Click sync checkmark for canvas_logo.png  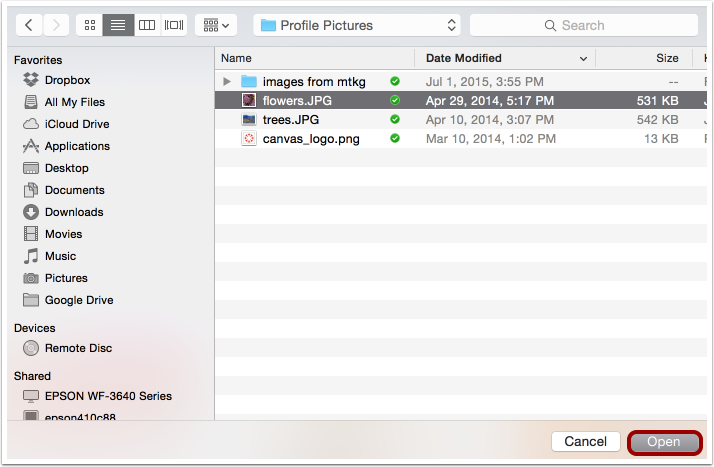tap(395, 138)
